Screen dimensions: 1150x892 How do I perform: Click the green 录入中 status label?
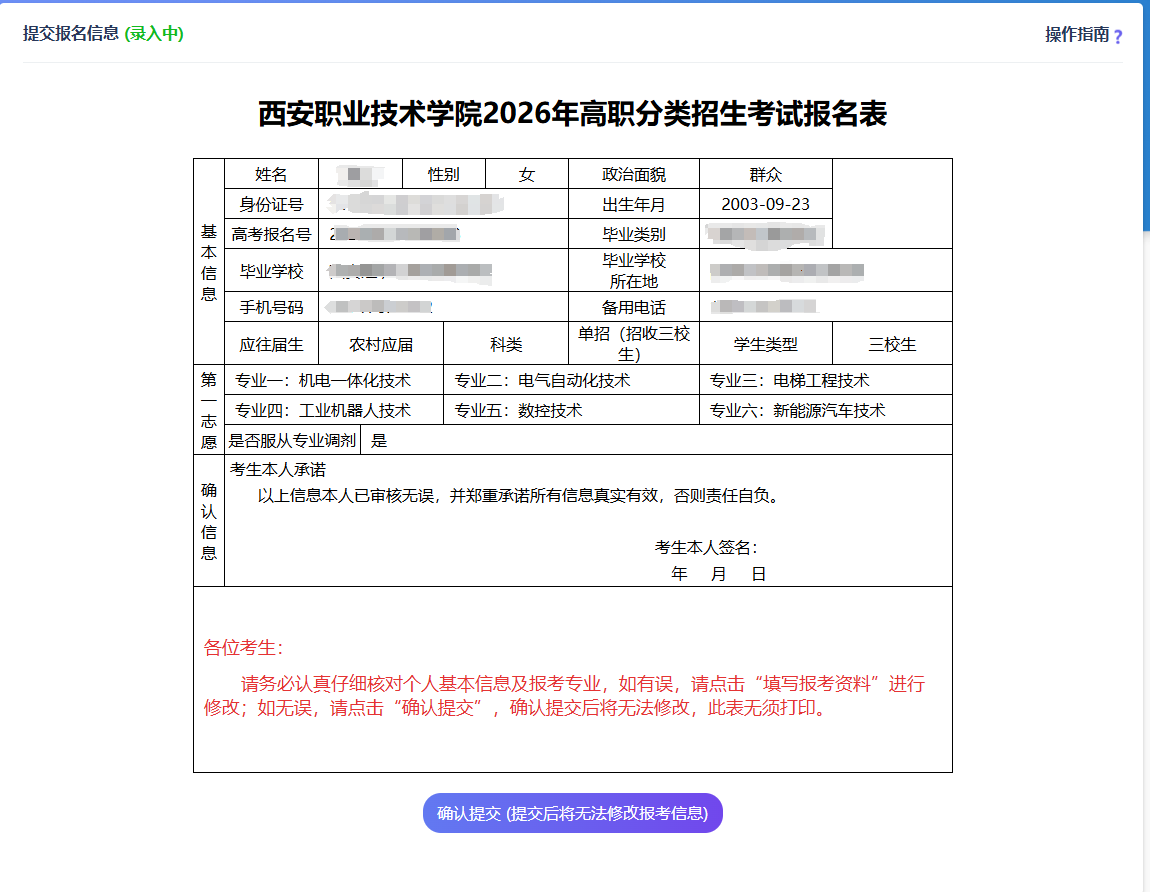[154, 34]
